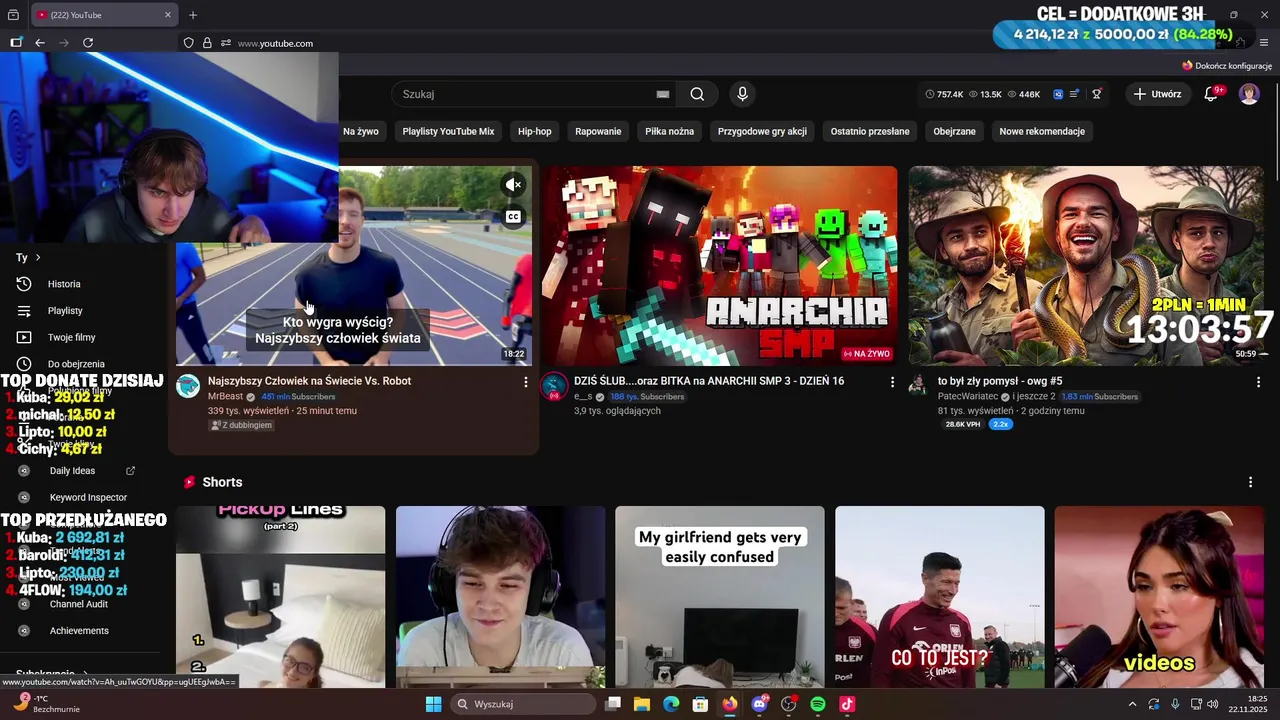Open the CO TO JEST short
The image size is (1280, 720).
(x=939, y=596)
